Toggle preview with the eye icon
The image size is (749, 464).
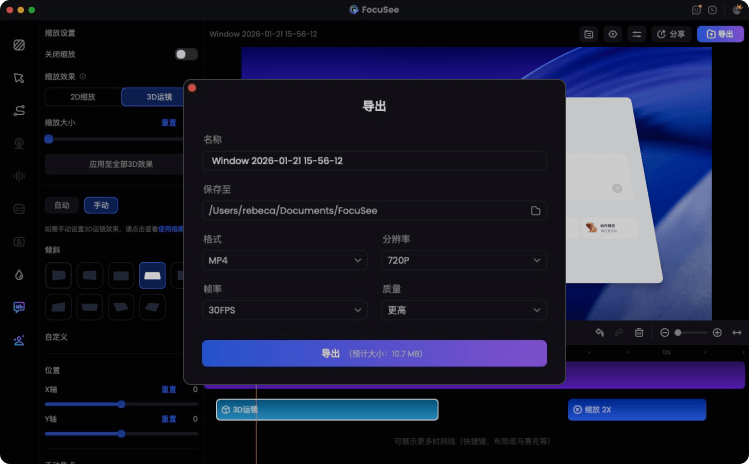pos(613,34)
